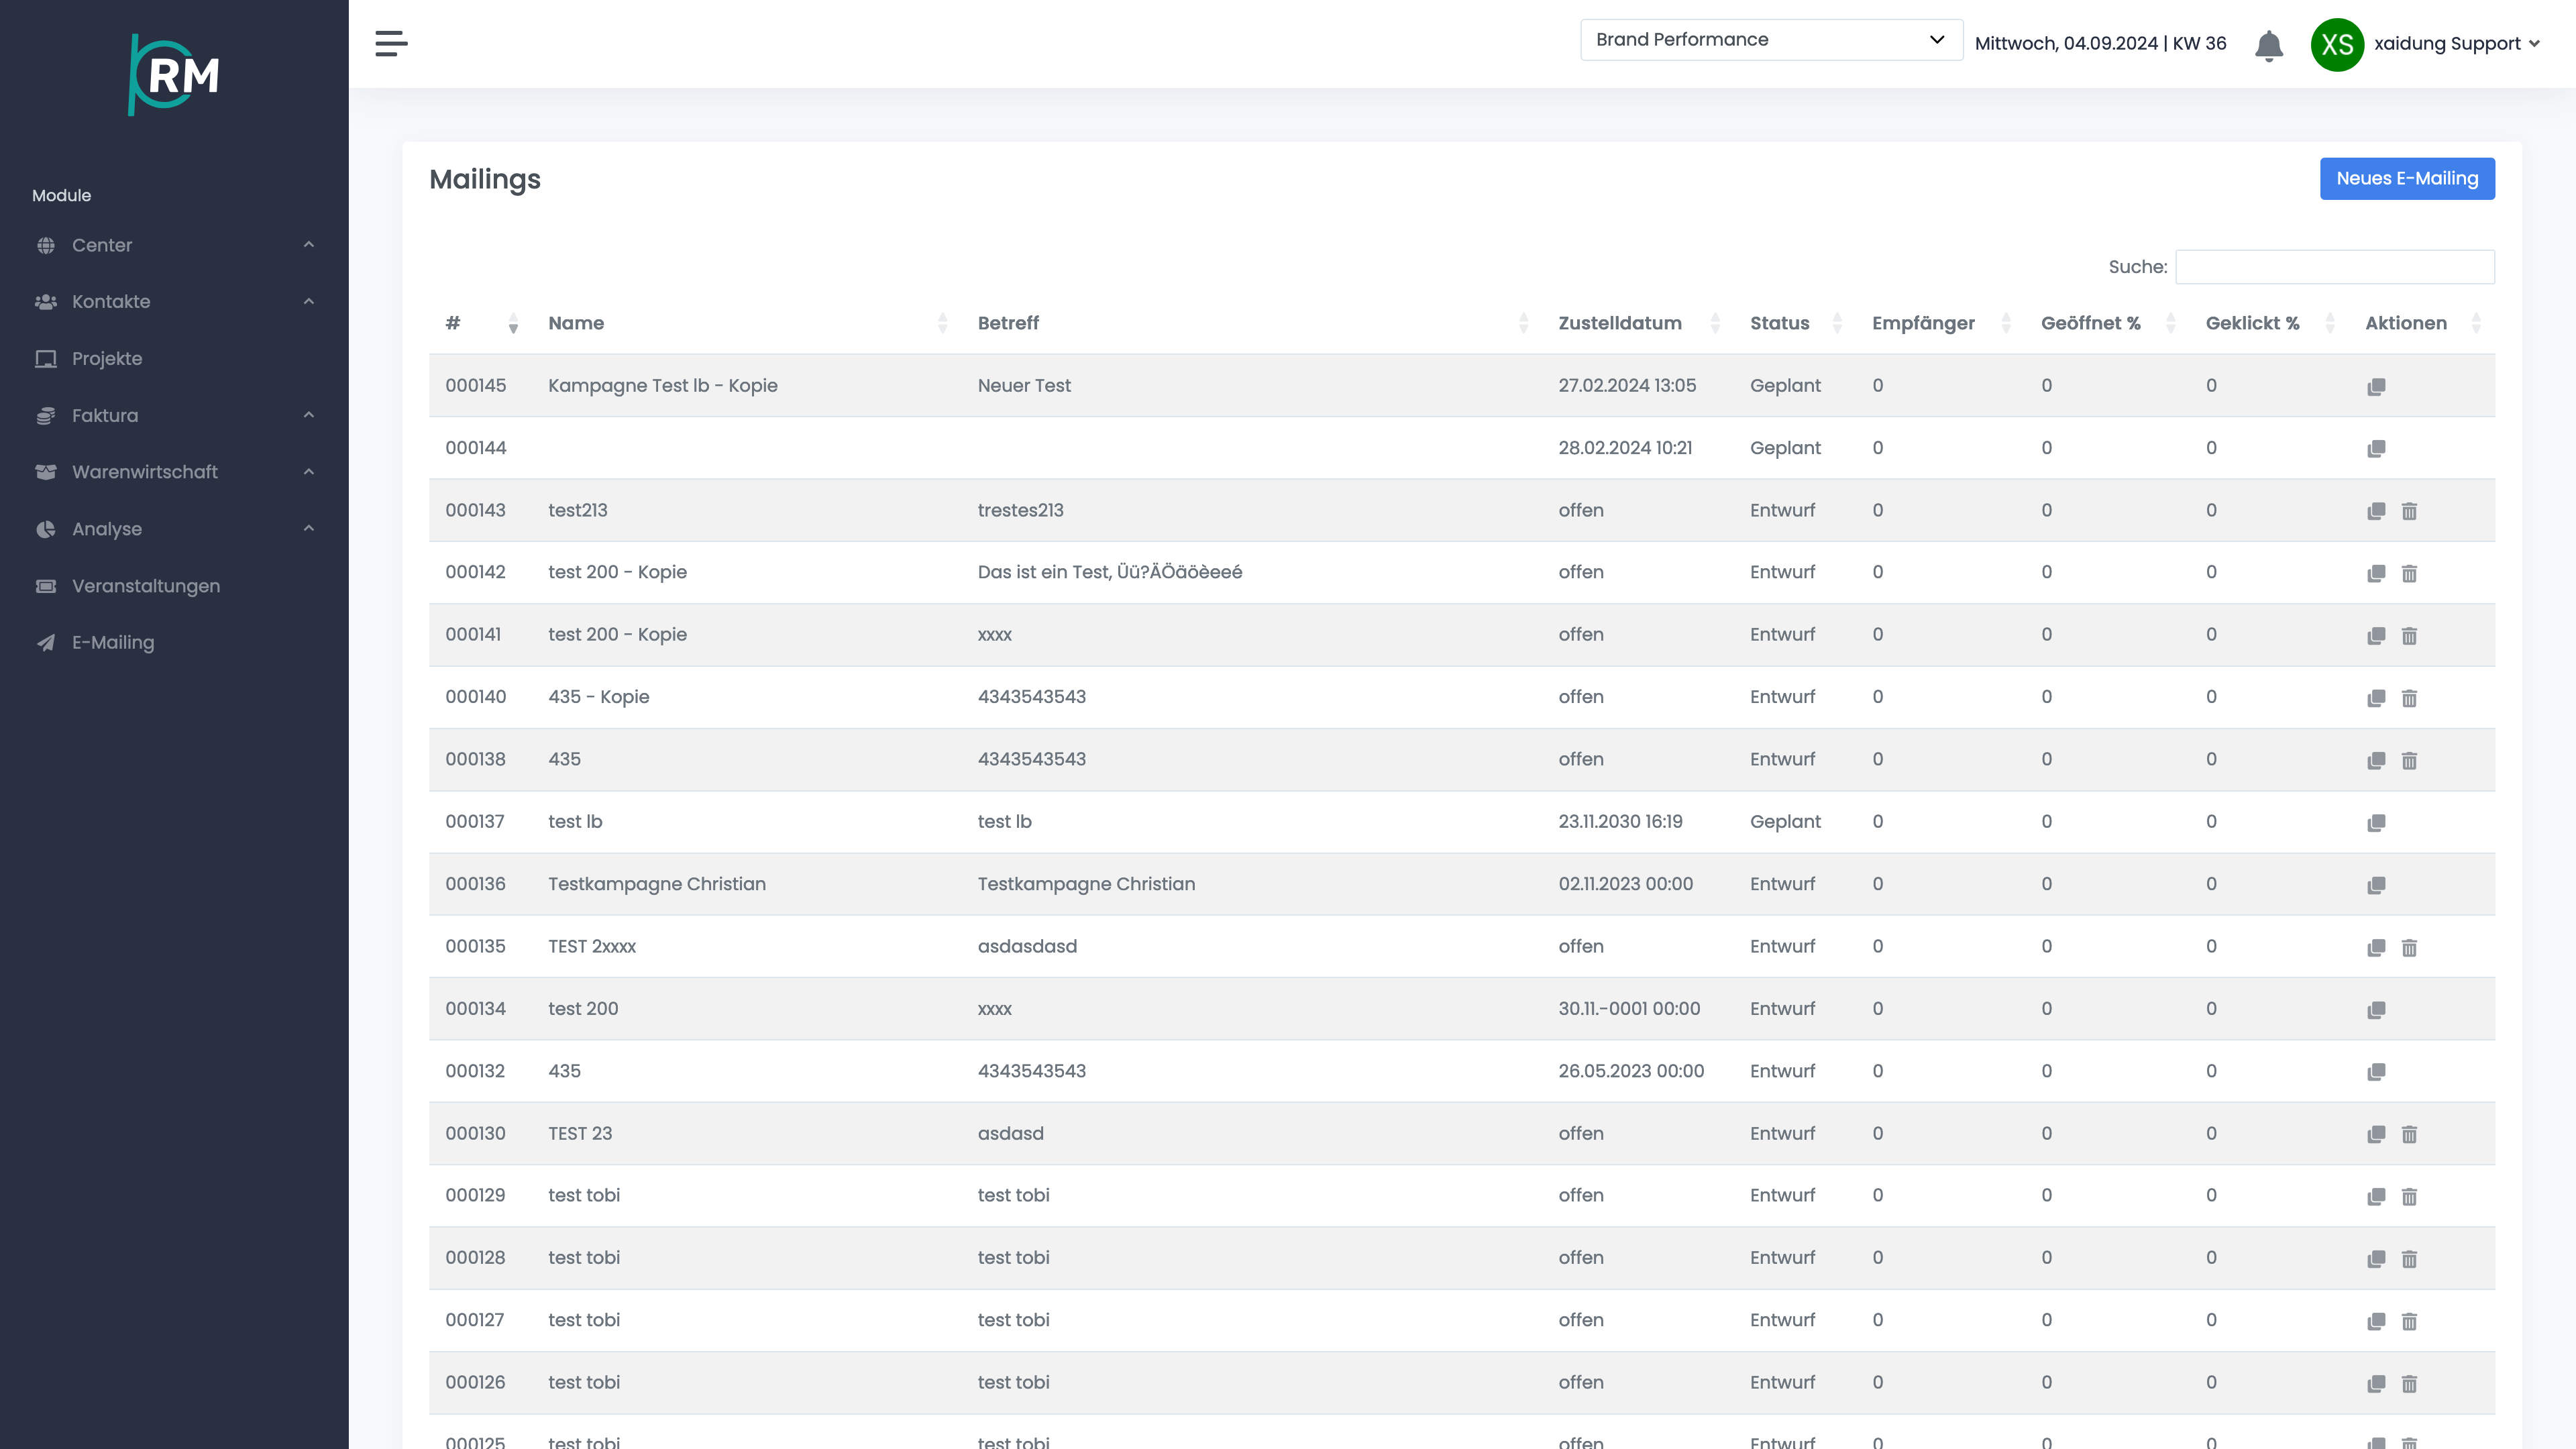Click Geplant status of mailing 000137

[x=1785, y=822]
